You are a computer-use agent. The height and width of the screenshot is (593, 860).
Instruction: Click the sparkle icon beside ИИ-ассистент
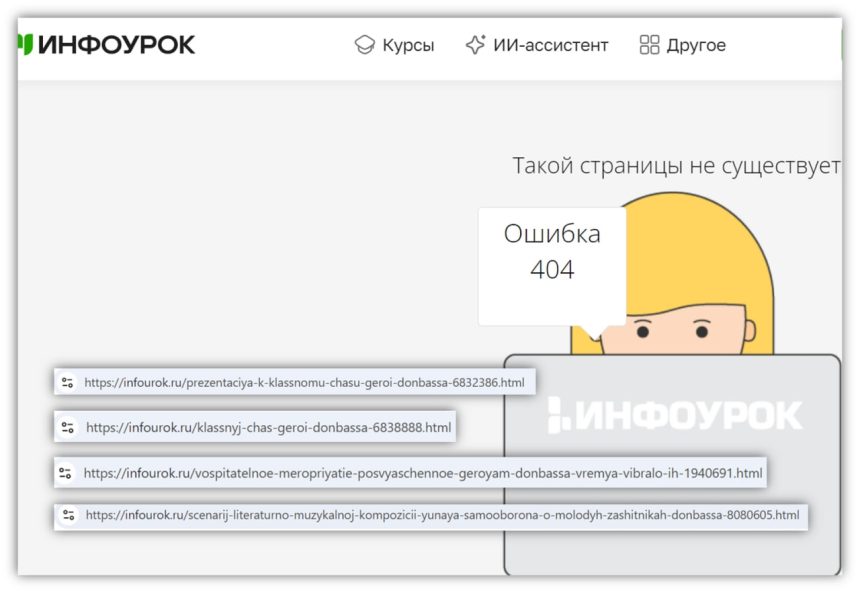pos(474,44)
